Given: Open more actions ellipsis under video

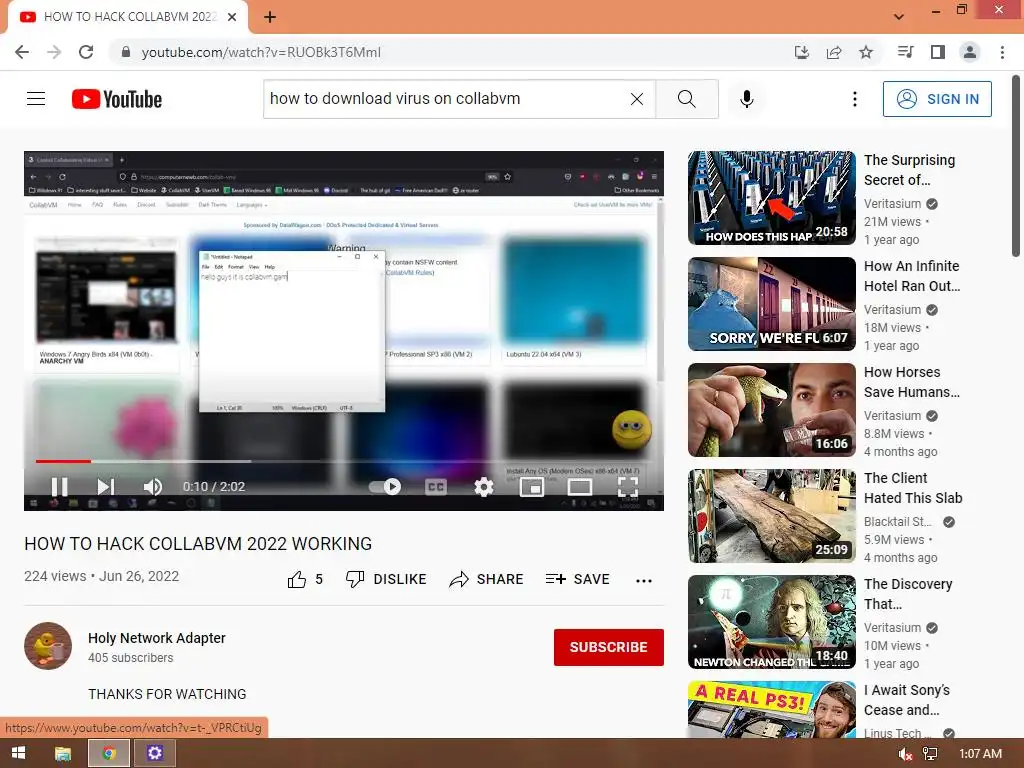Looking at the screenshot, I should (x=644, y=581).
